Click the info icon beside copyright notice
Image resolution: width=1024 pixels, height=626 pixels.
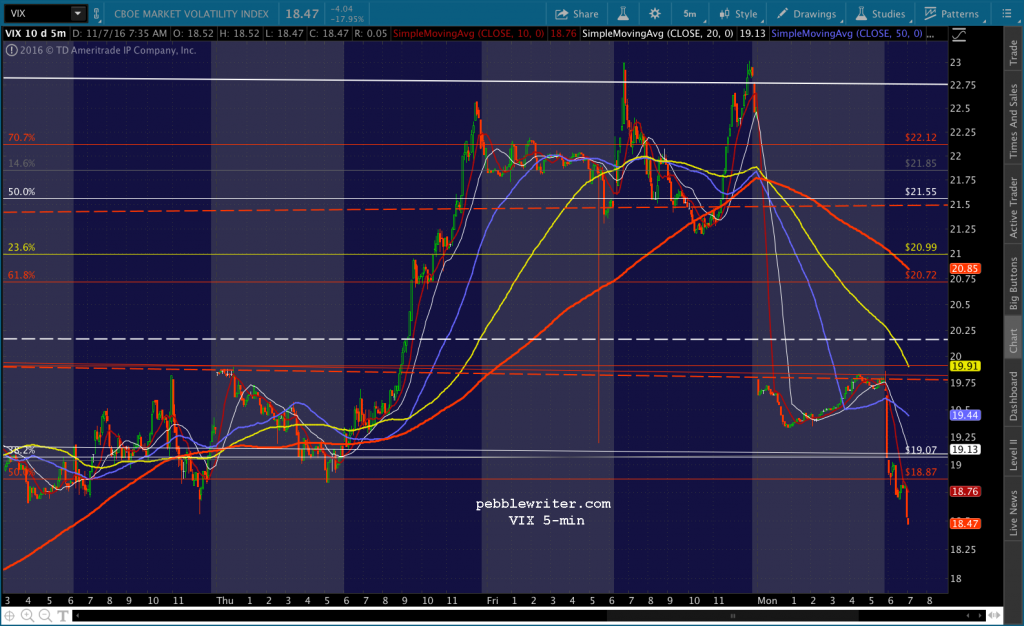click(12, 50)
